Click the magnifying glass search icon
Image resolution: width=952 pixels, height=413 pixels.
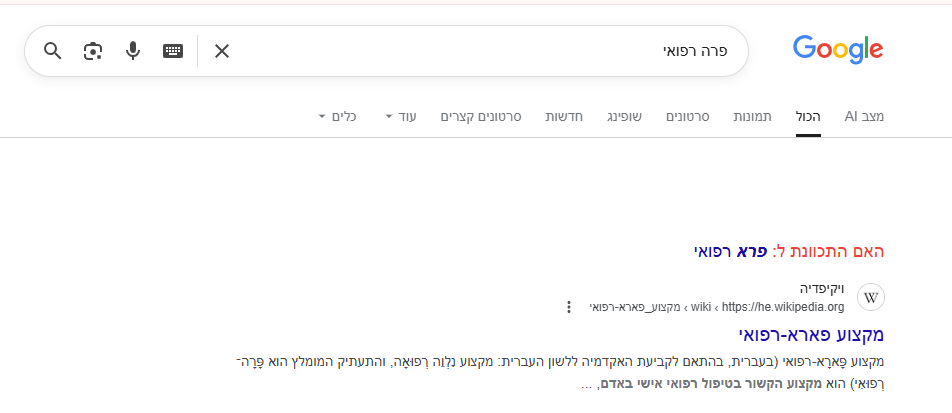click(53, 51)
